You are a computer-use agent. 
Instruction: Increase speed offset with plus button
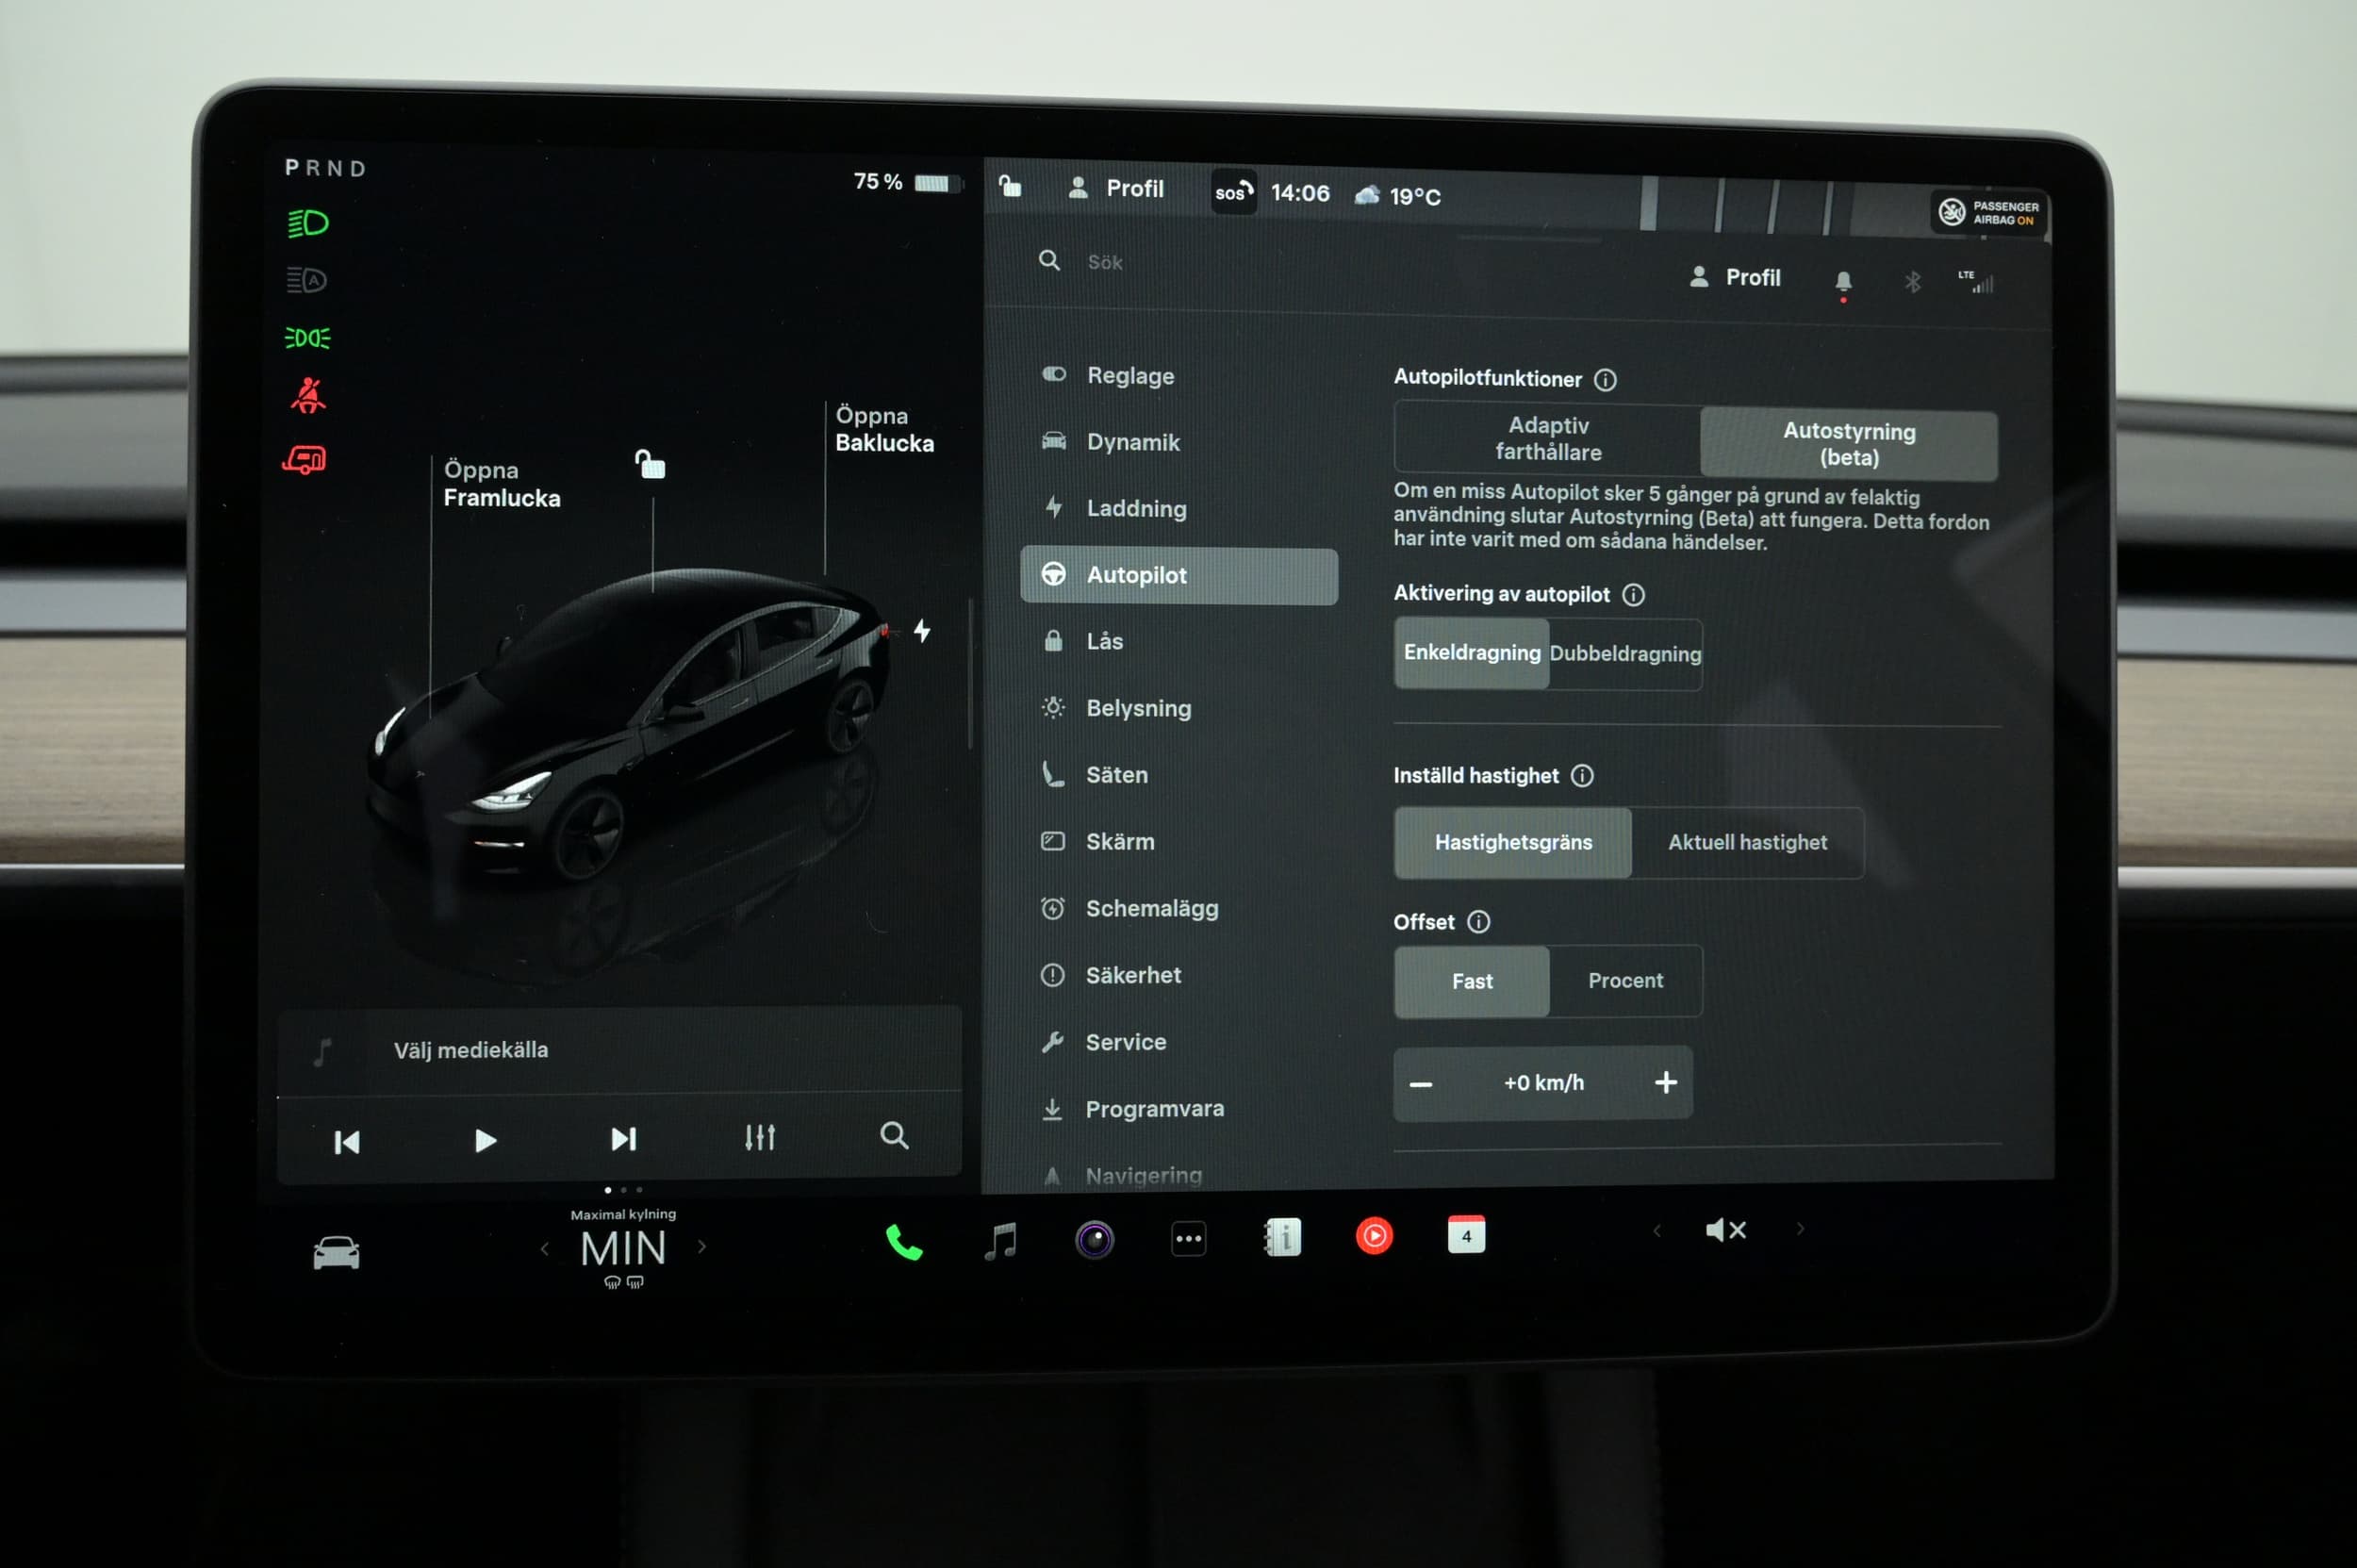[x=1665, y=1082]
